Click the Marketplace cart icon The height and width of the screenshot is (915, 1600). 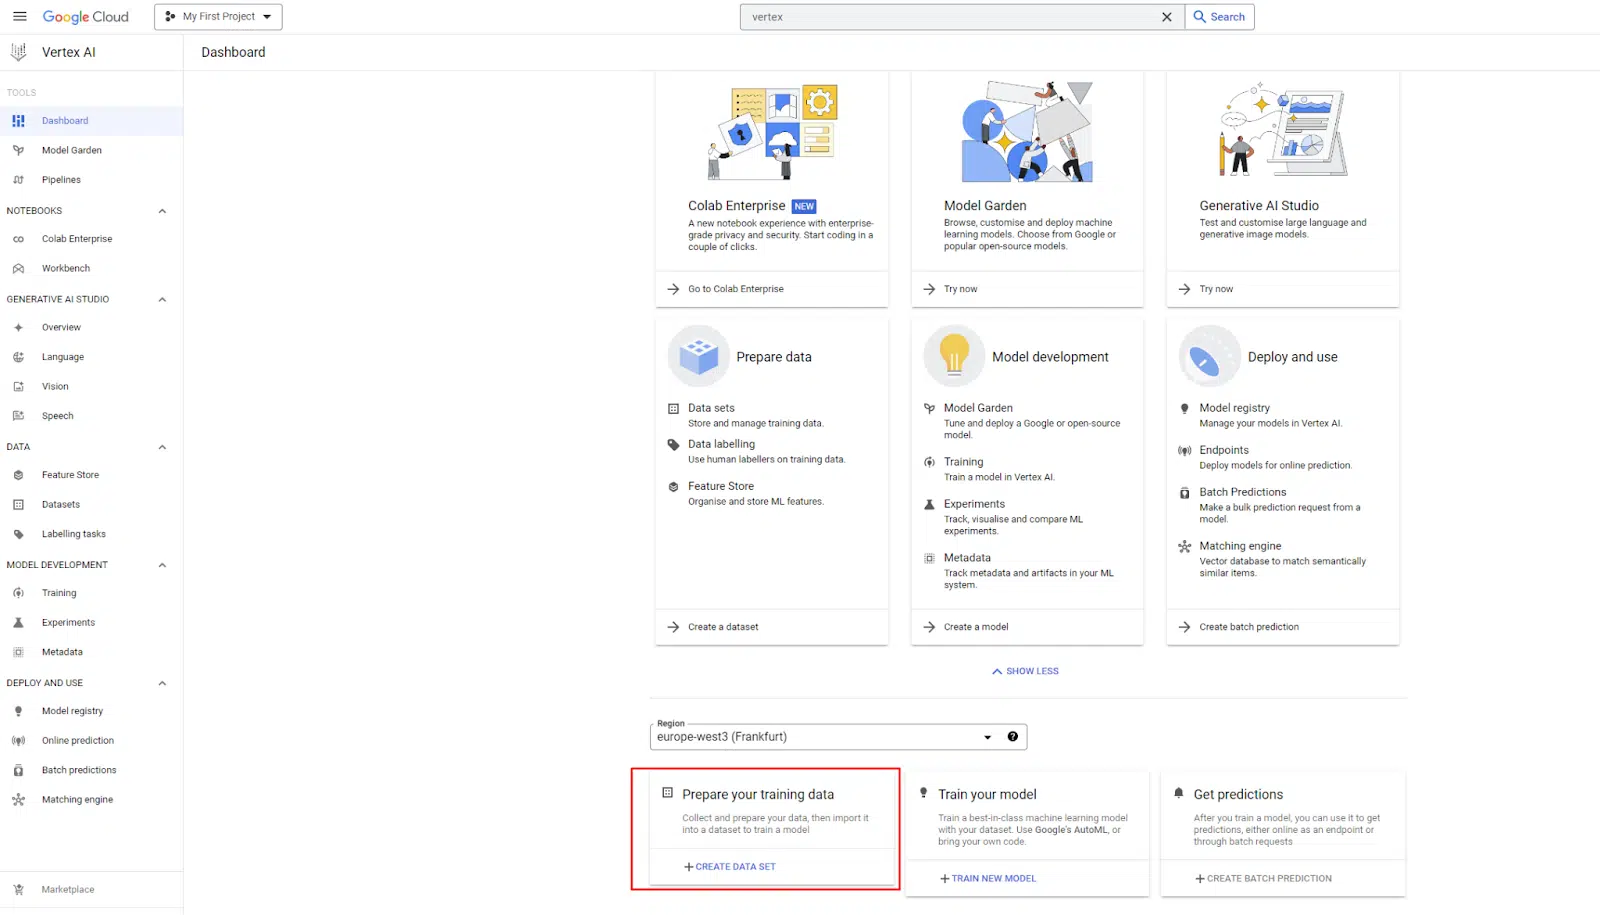[18, 890]
